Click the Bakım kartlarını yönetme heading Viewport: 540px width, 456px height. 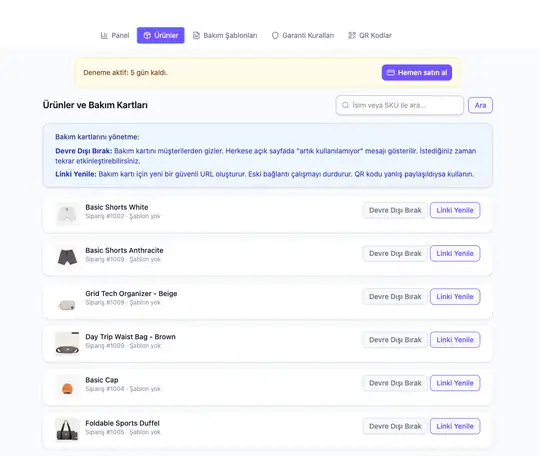click(97, 137)
